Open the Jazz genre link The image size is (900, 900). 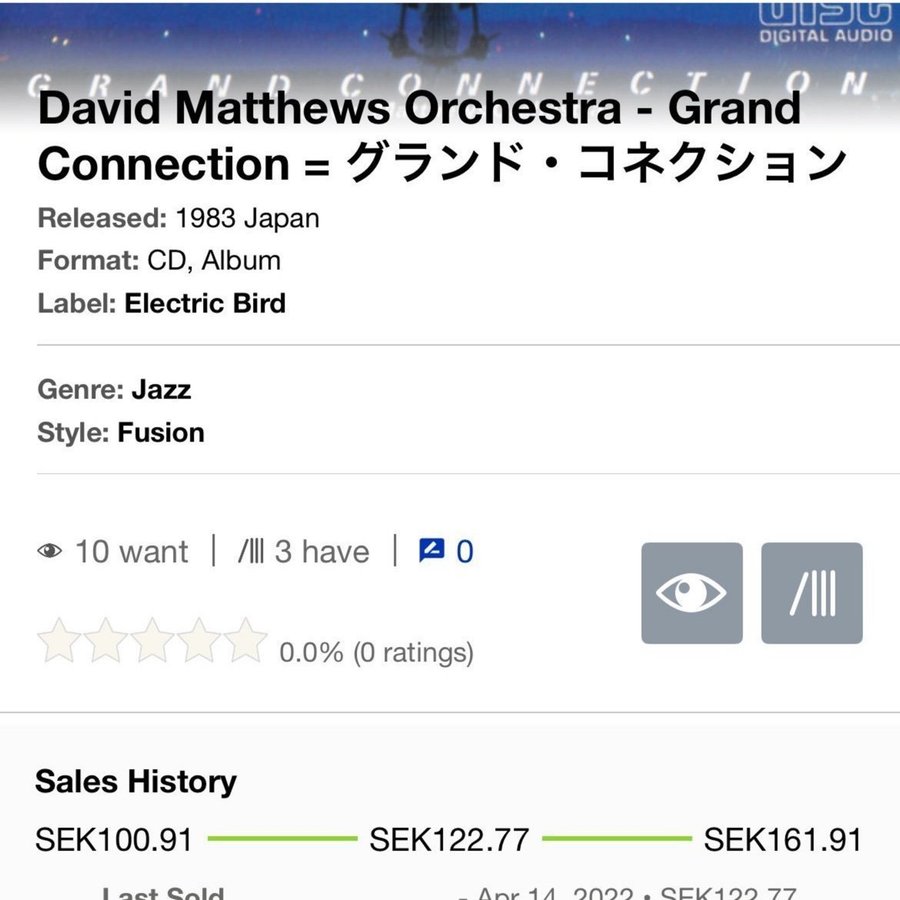click(161, 389)
